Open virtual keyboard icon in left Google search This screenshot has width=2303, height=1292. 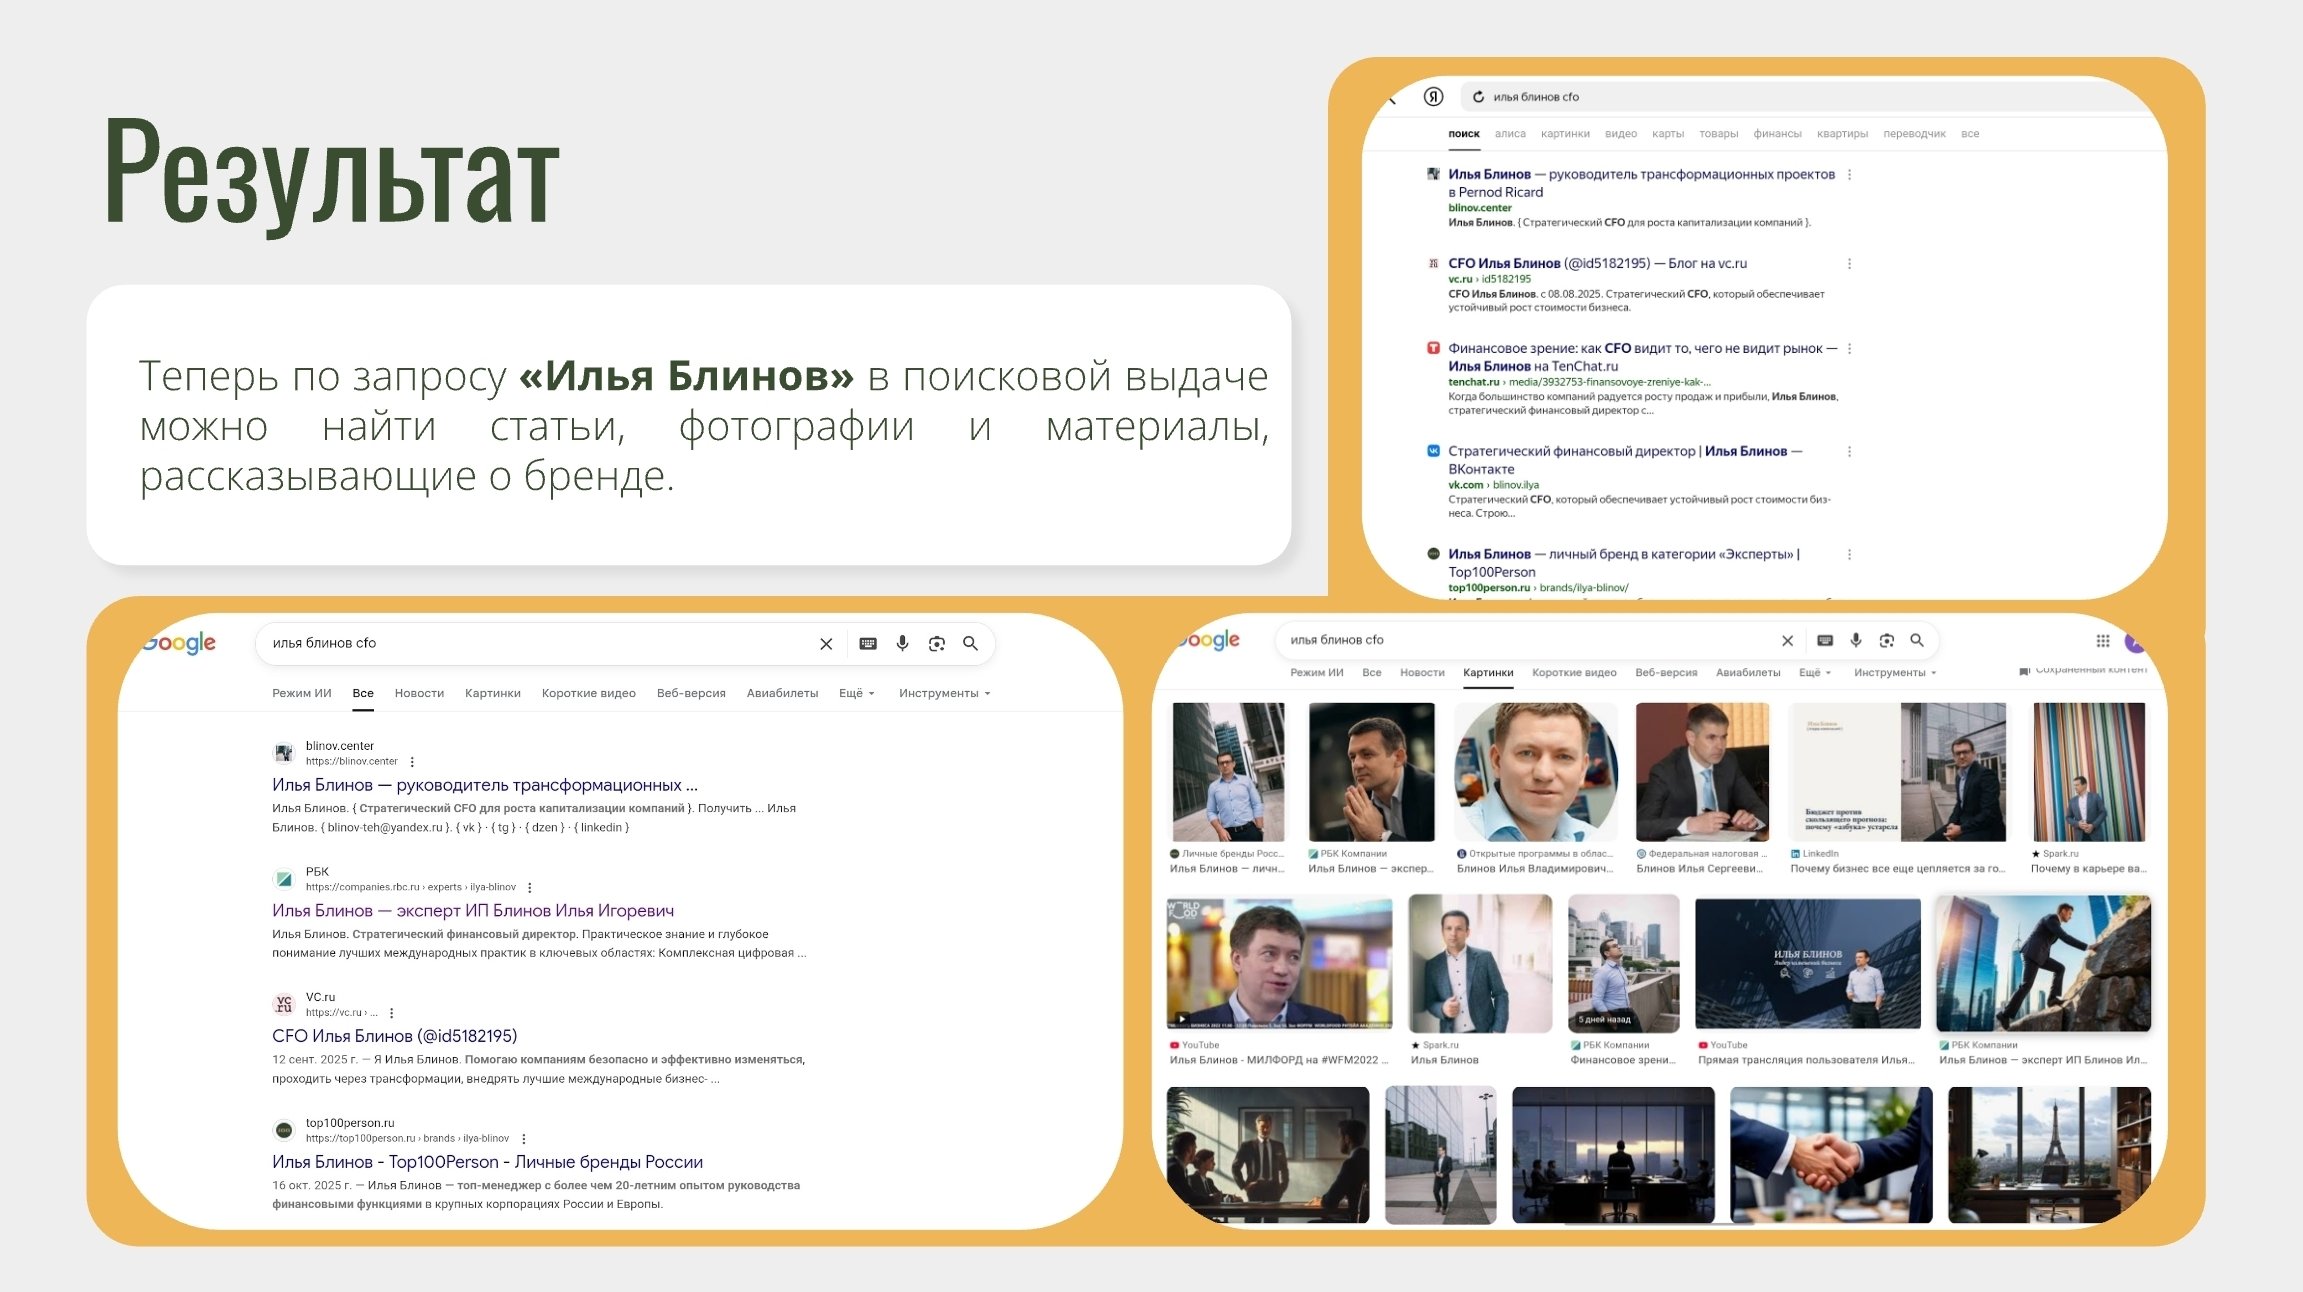point(868,643)
